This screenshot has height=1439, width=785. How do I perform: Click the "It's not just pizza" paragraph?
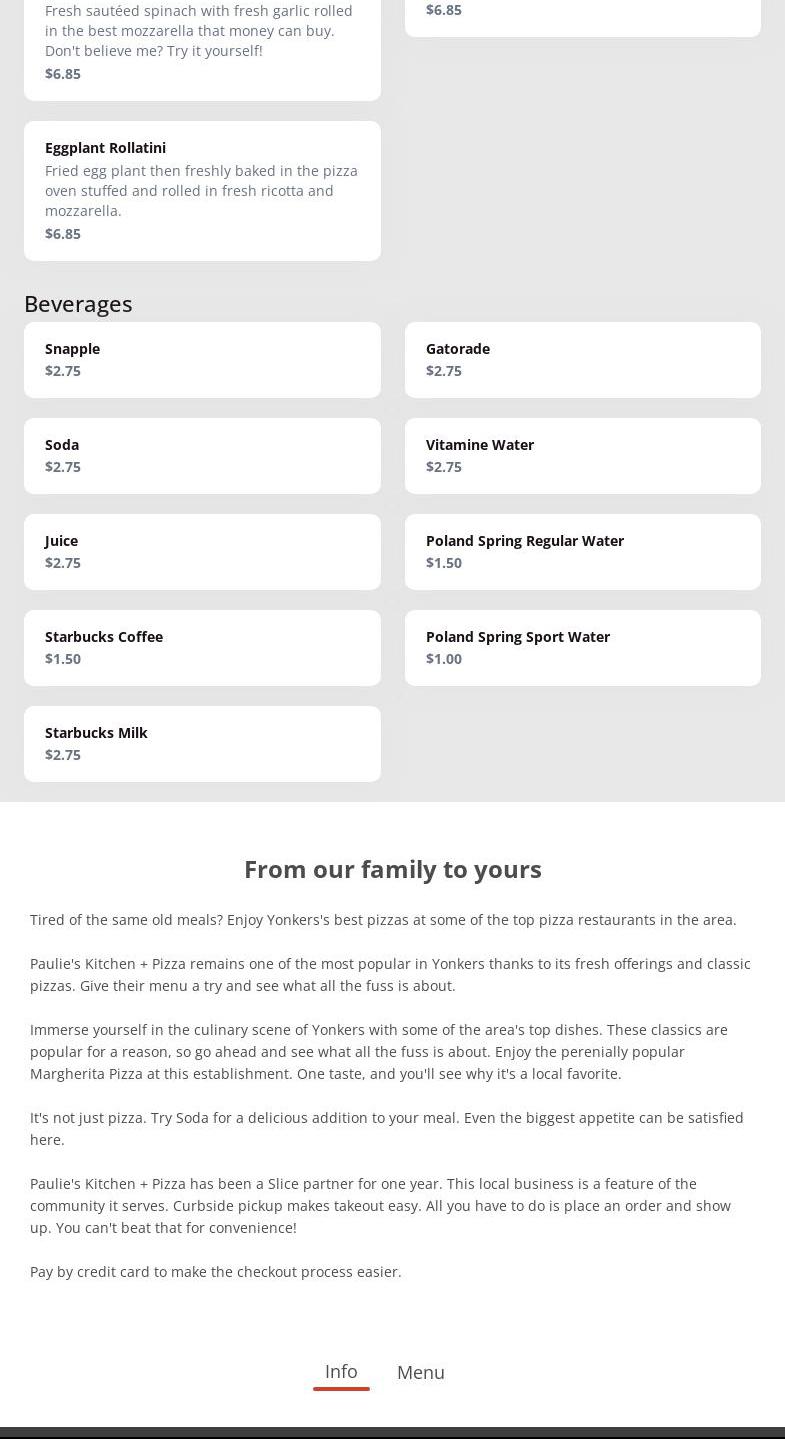point(387,1128)
